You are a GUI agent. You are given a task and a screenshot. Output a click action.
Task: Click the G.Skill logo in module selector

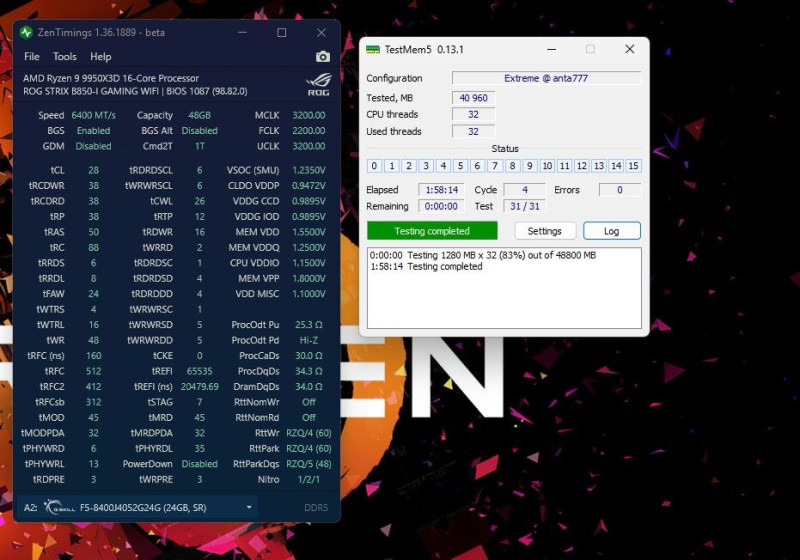coord(59,507)
